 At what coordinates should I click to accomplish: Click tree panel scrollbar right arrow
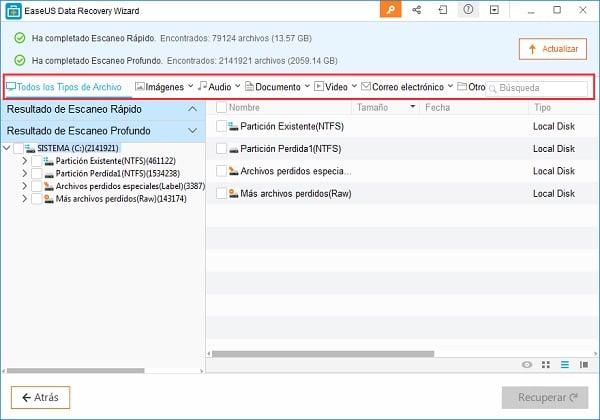click(202, 371)
